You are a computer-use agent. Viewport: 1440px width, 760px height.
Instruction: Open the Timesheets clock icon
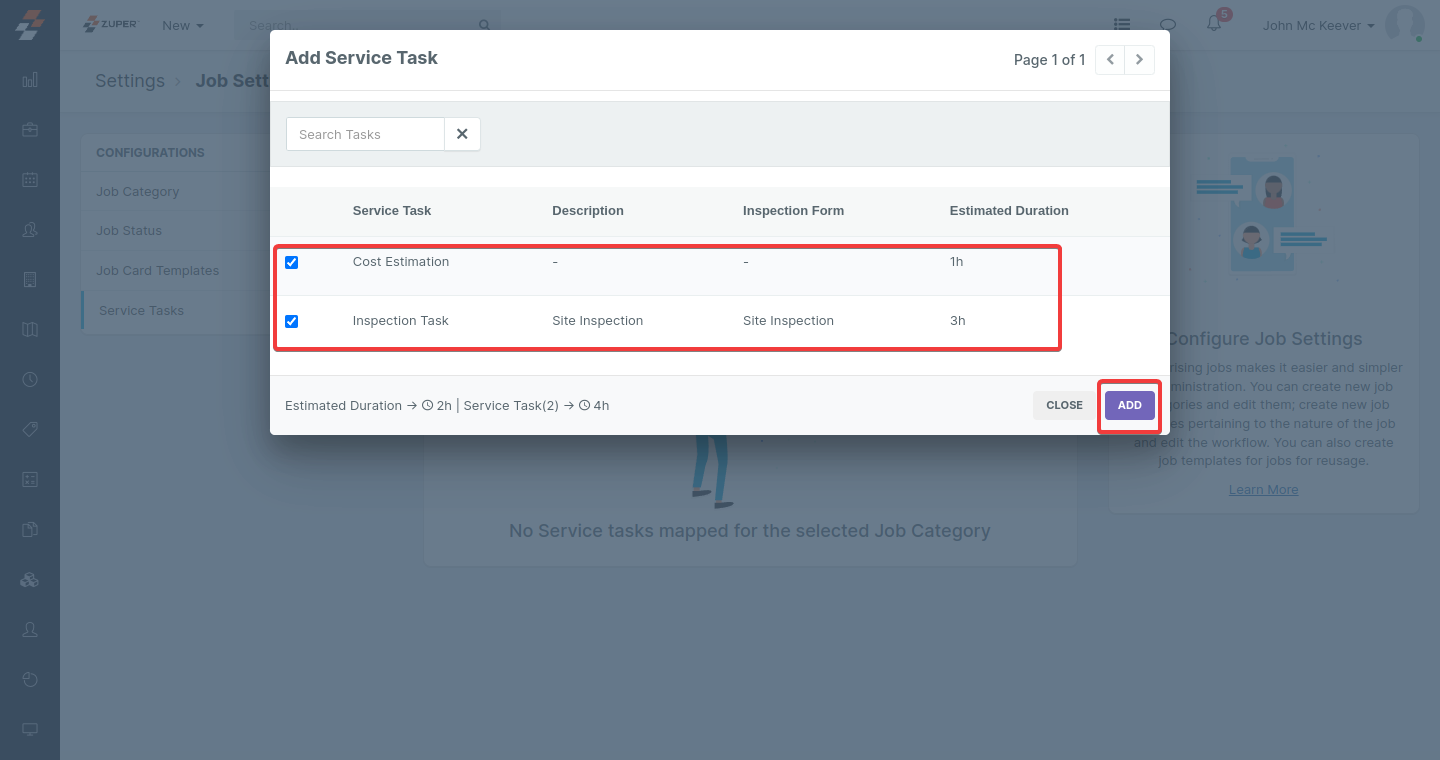(x=30, y=379)
